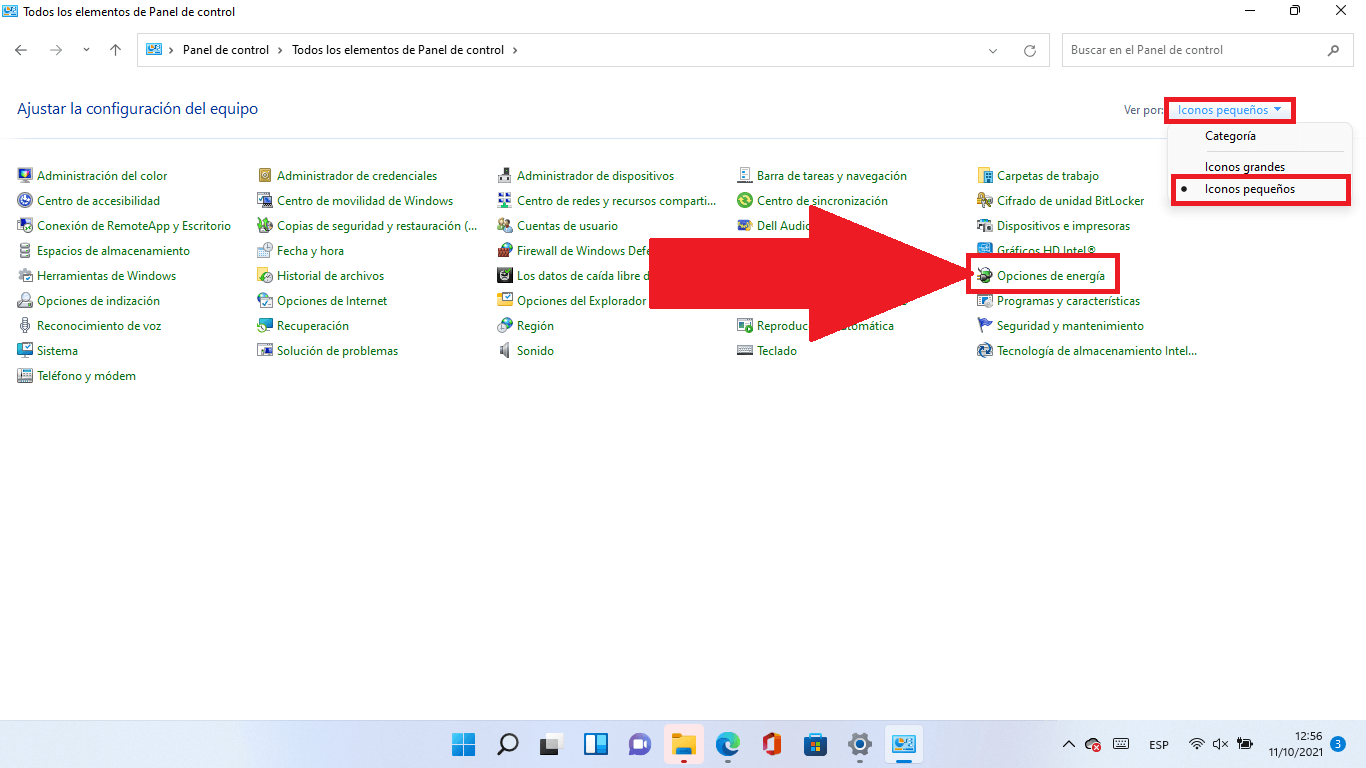Click the search magnifier icon in search box
This screenshot has width=1366, height=768.
pyautogui.click(x=1333, y=50)
